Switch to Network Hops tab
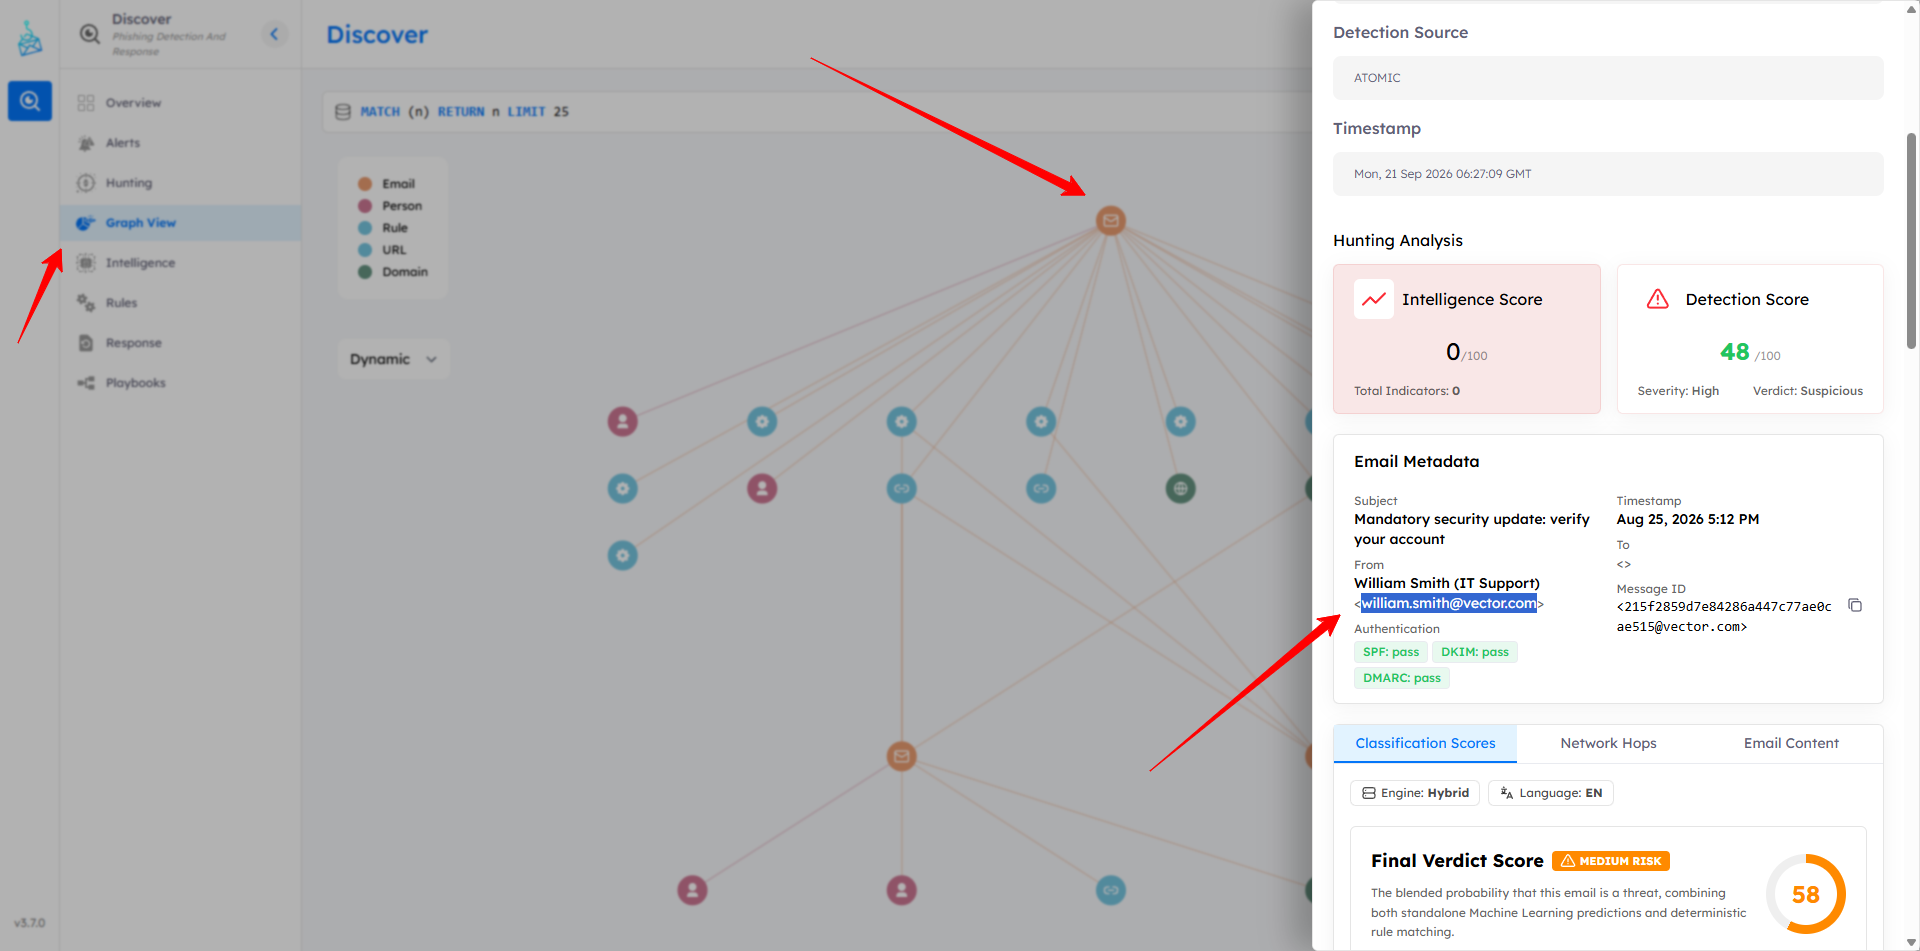Screen dimensions: 1920x951 [x=1608, y=743]
